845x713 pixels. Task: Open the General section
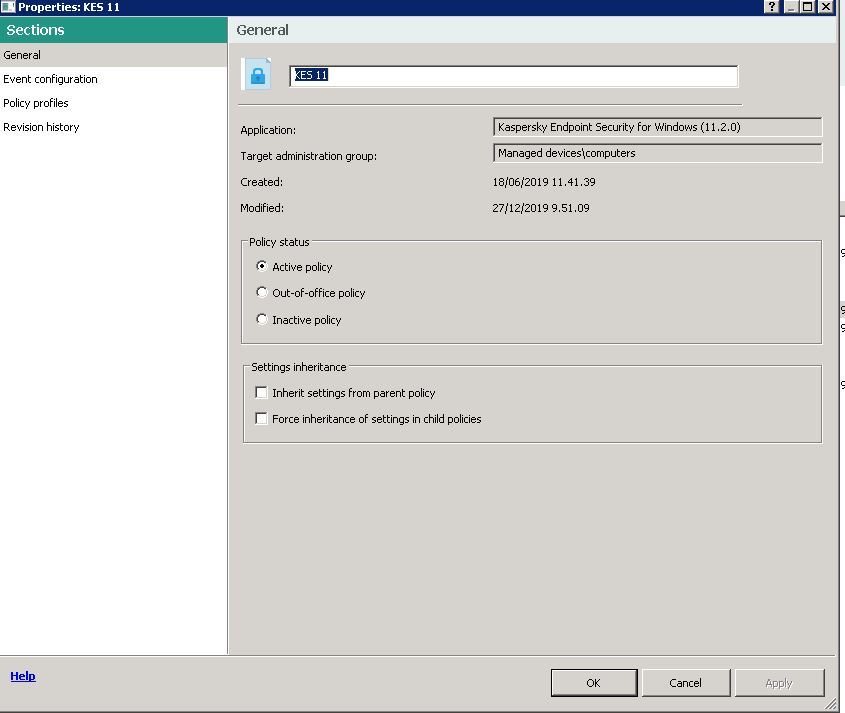coord(113,55)
